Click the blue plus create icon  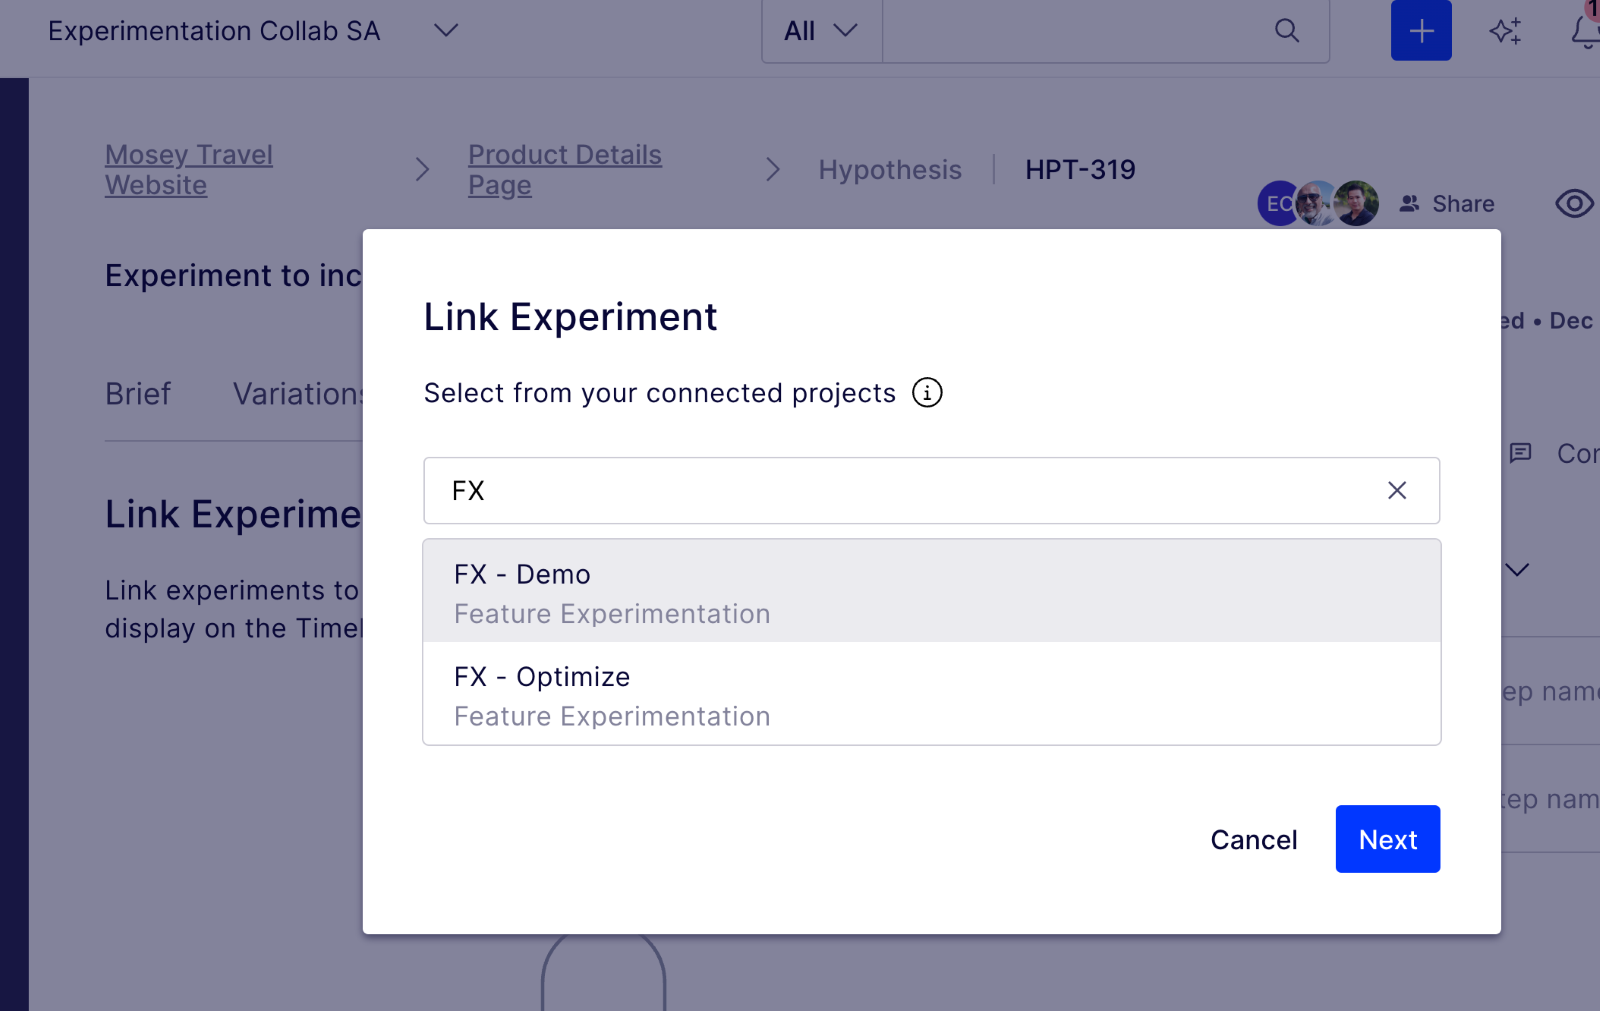(x=1420, y=30)
